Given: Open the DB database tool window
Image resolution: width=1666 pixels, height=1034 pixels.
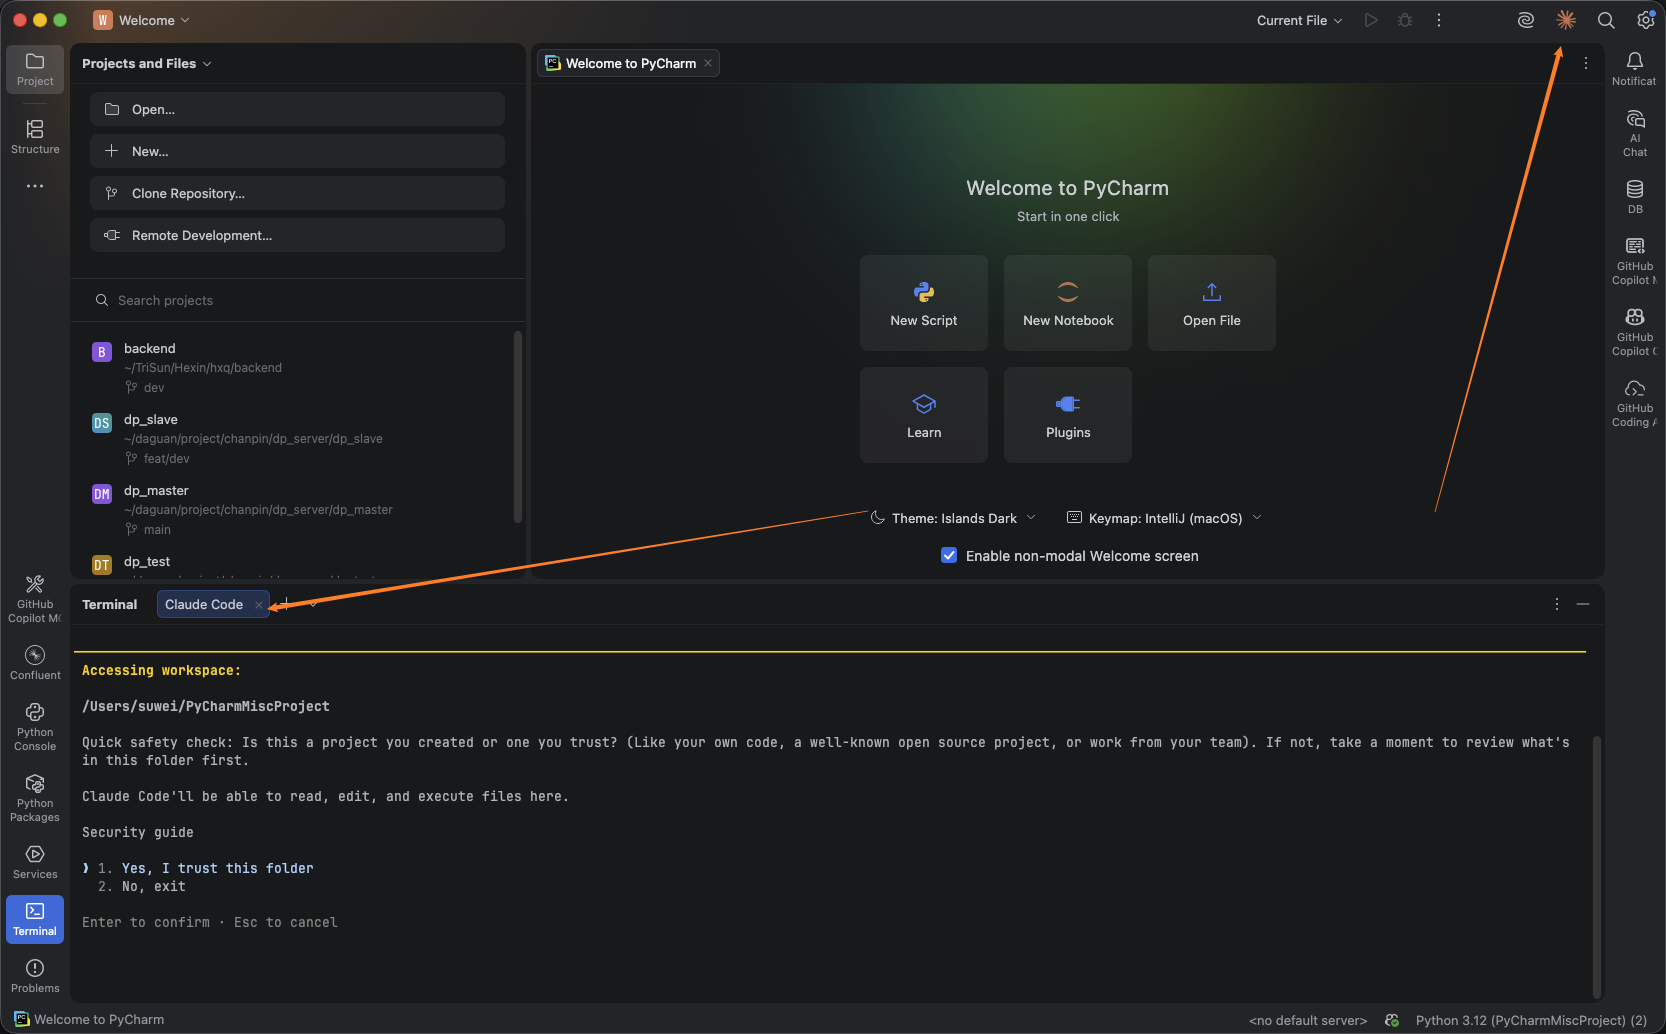Looking at the screenshot, I should [1635, 197].
